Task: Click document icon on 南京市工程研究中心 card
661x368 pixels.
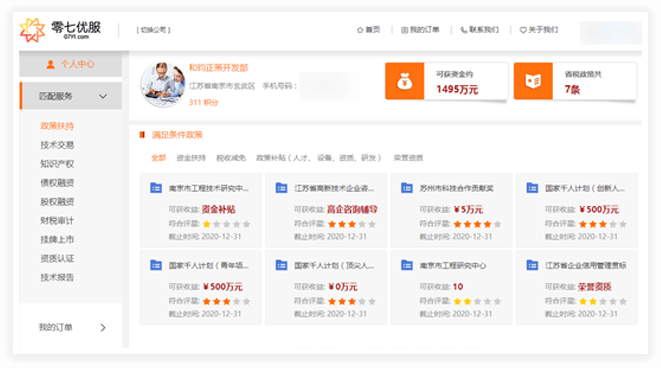Action: tap(407, 265)
